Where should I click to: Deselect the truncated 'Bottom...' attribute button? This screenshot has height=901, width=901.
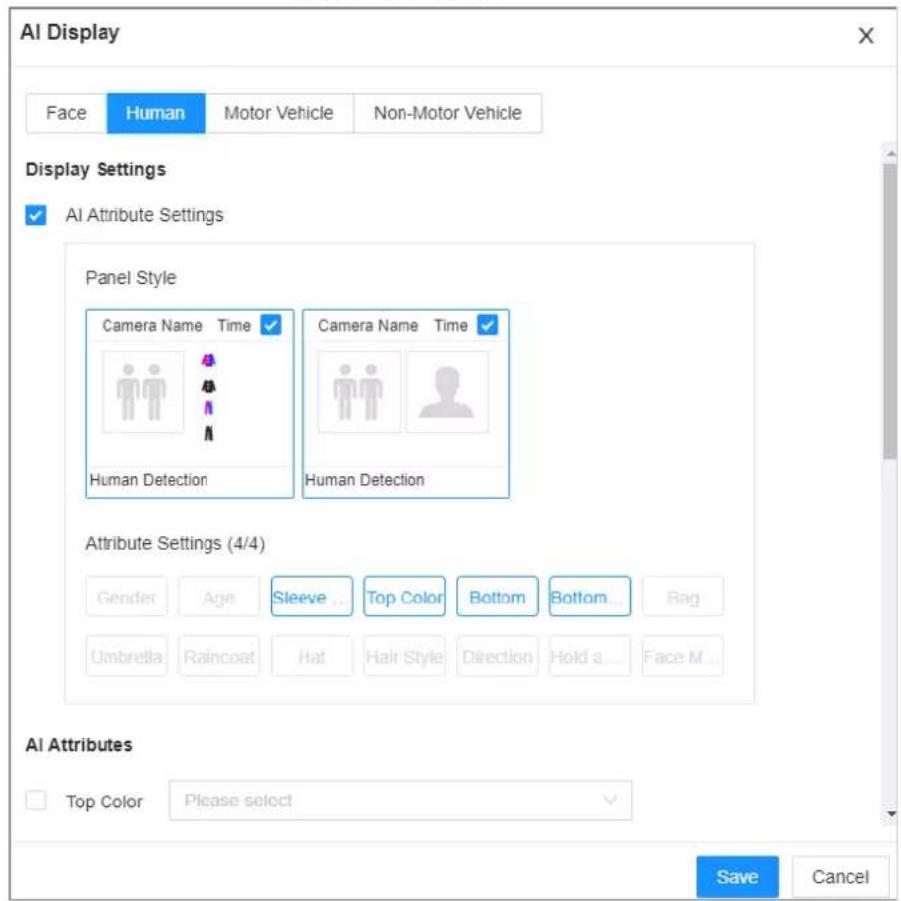(x=590, y=596)
